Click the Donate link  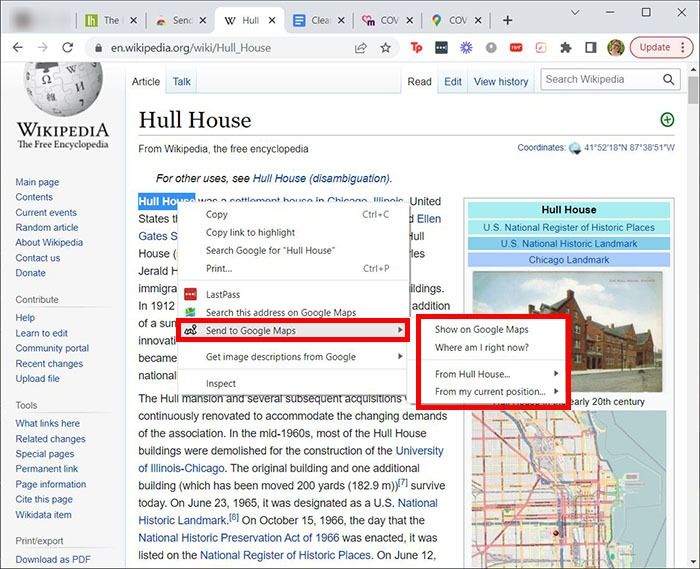point(30,273)
